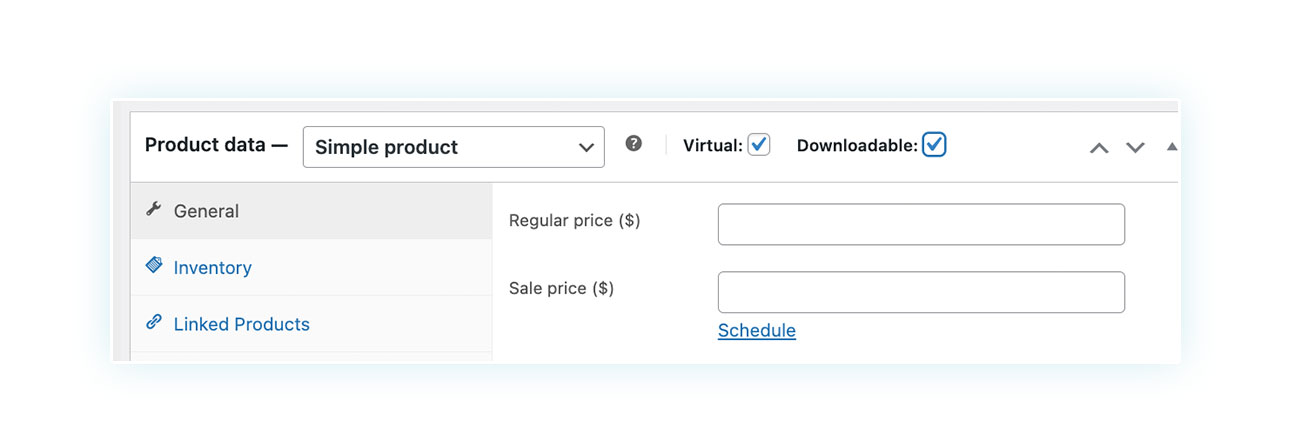Screen dimensions: 1300x445
Task: Uncheck the Virtual checkbox
Action: (759, 145)
